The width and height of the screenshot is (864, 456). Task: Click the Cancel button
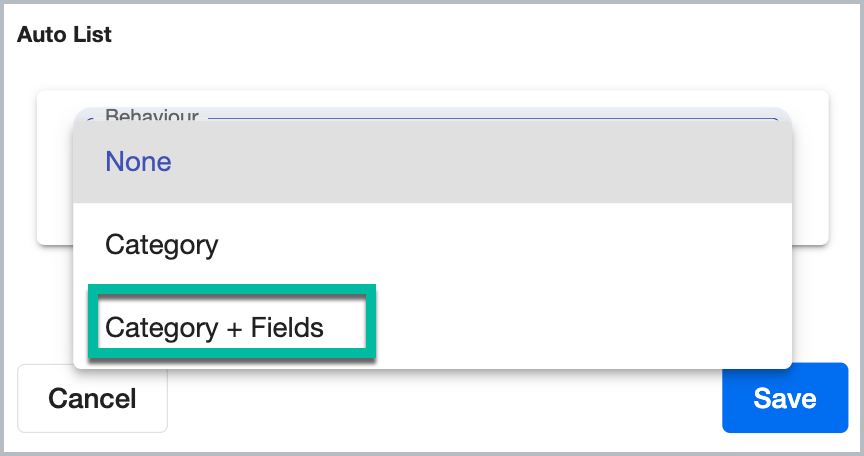tap(92, 398)
